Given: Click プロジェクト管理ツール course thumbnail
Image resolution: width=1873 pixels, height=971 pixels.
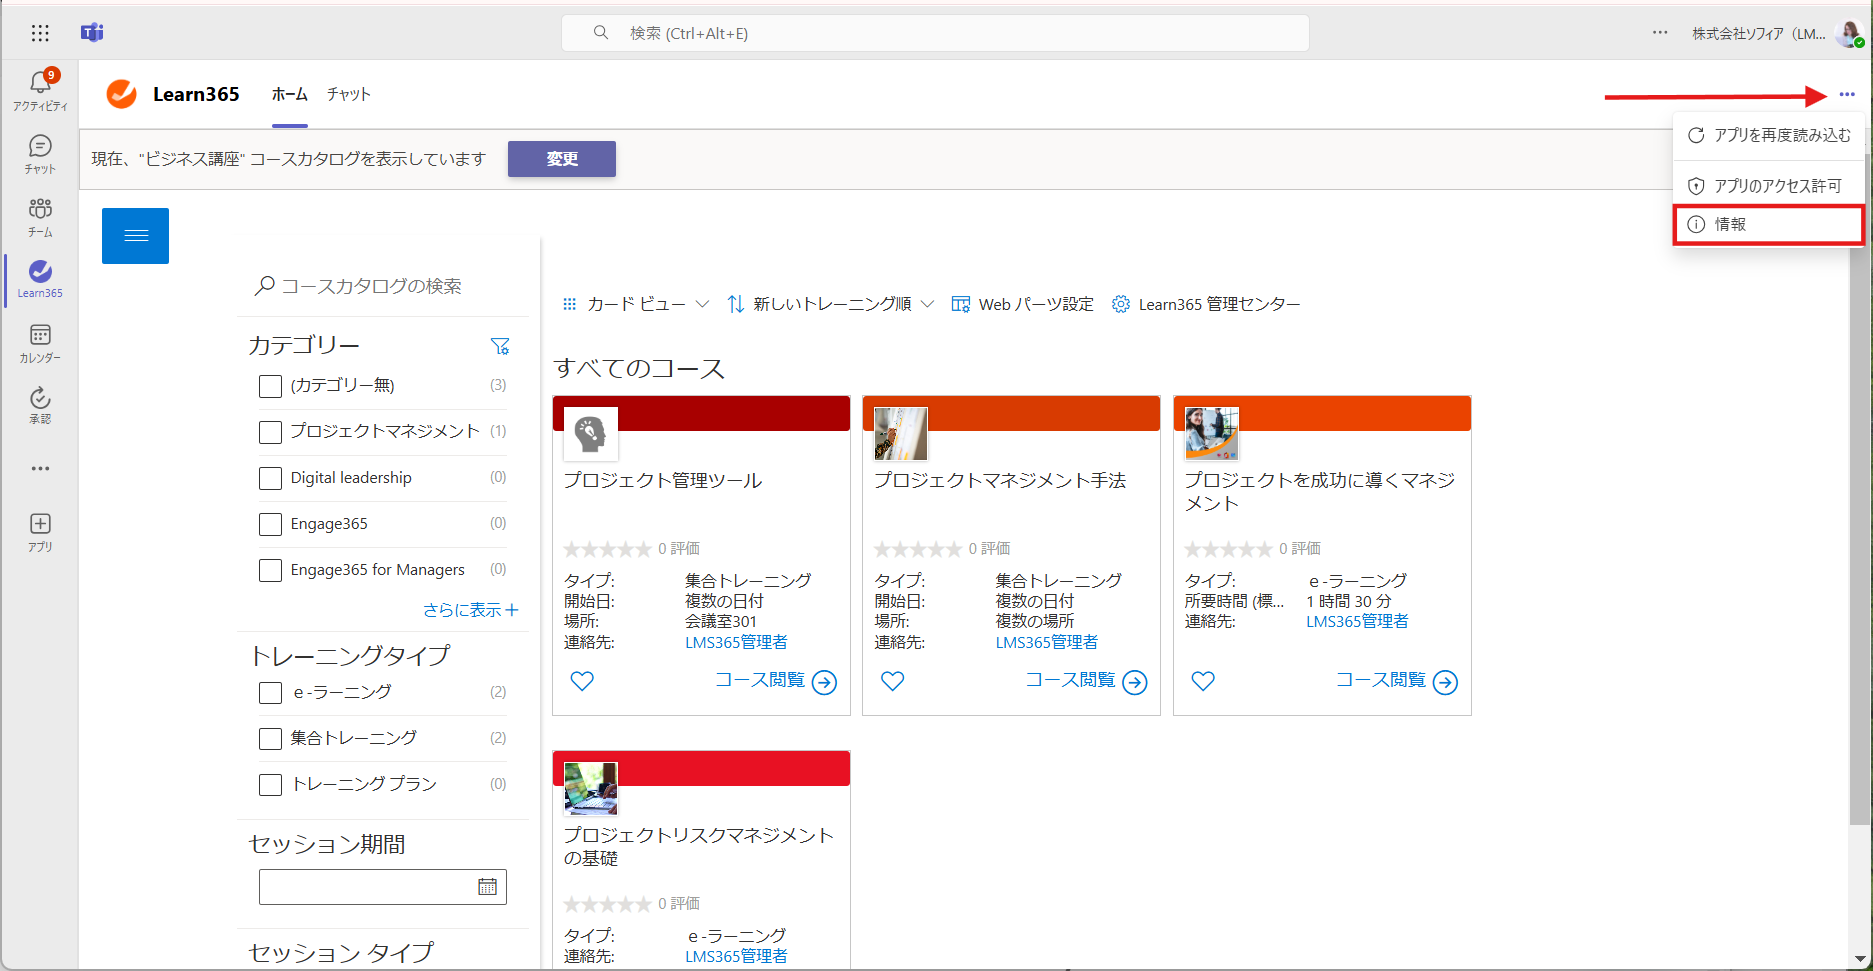Looking at the screenshot, I should (590, 434).
